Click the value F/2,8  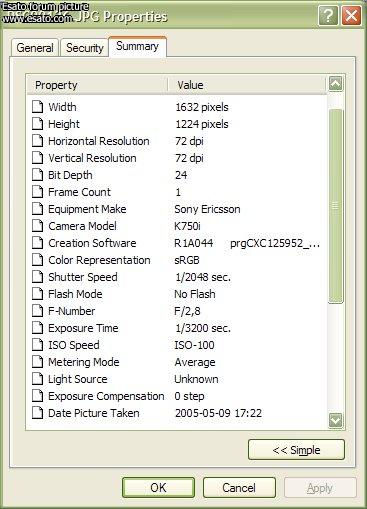(x=187, y=311)
